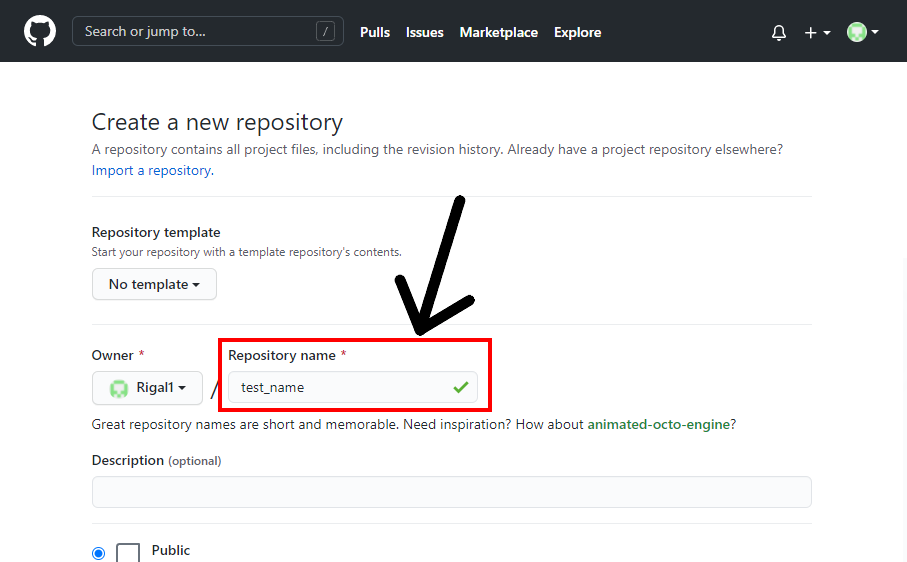
Task: Open the user avatar account menu
Action: tap(862, 32)
